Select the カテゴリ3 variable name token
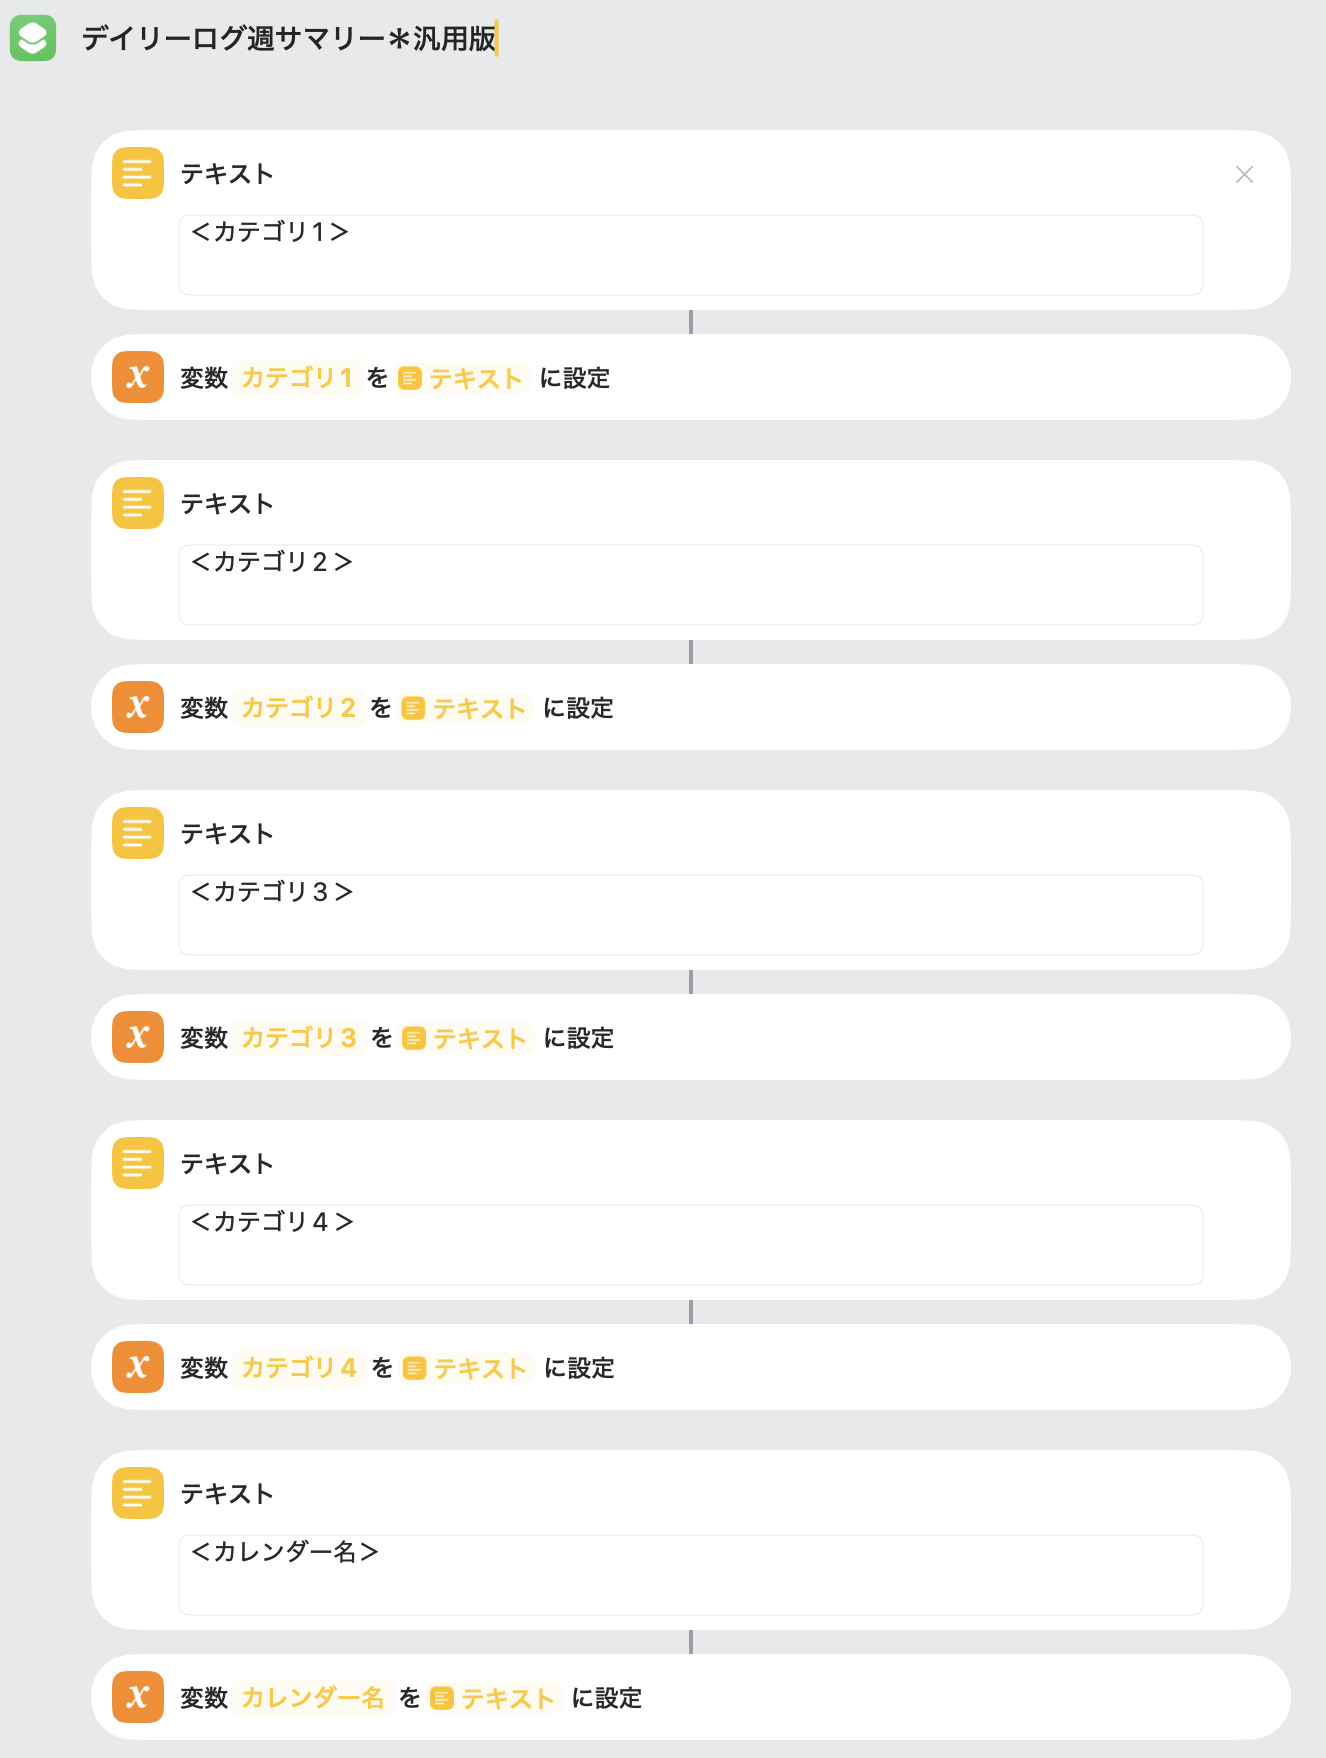The image size is (1326, 1758). pyautogui.click(x=299, y=1038)
